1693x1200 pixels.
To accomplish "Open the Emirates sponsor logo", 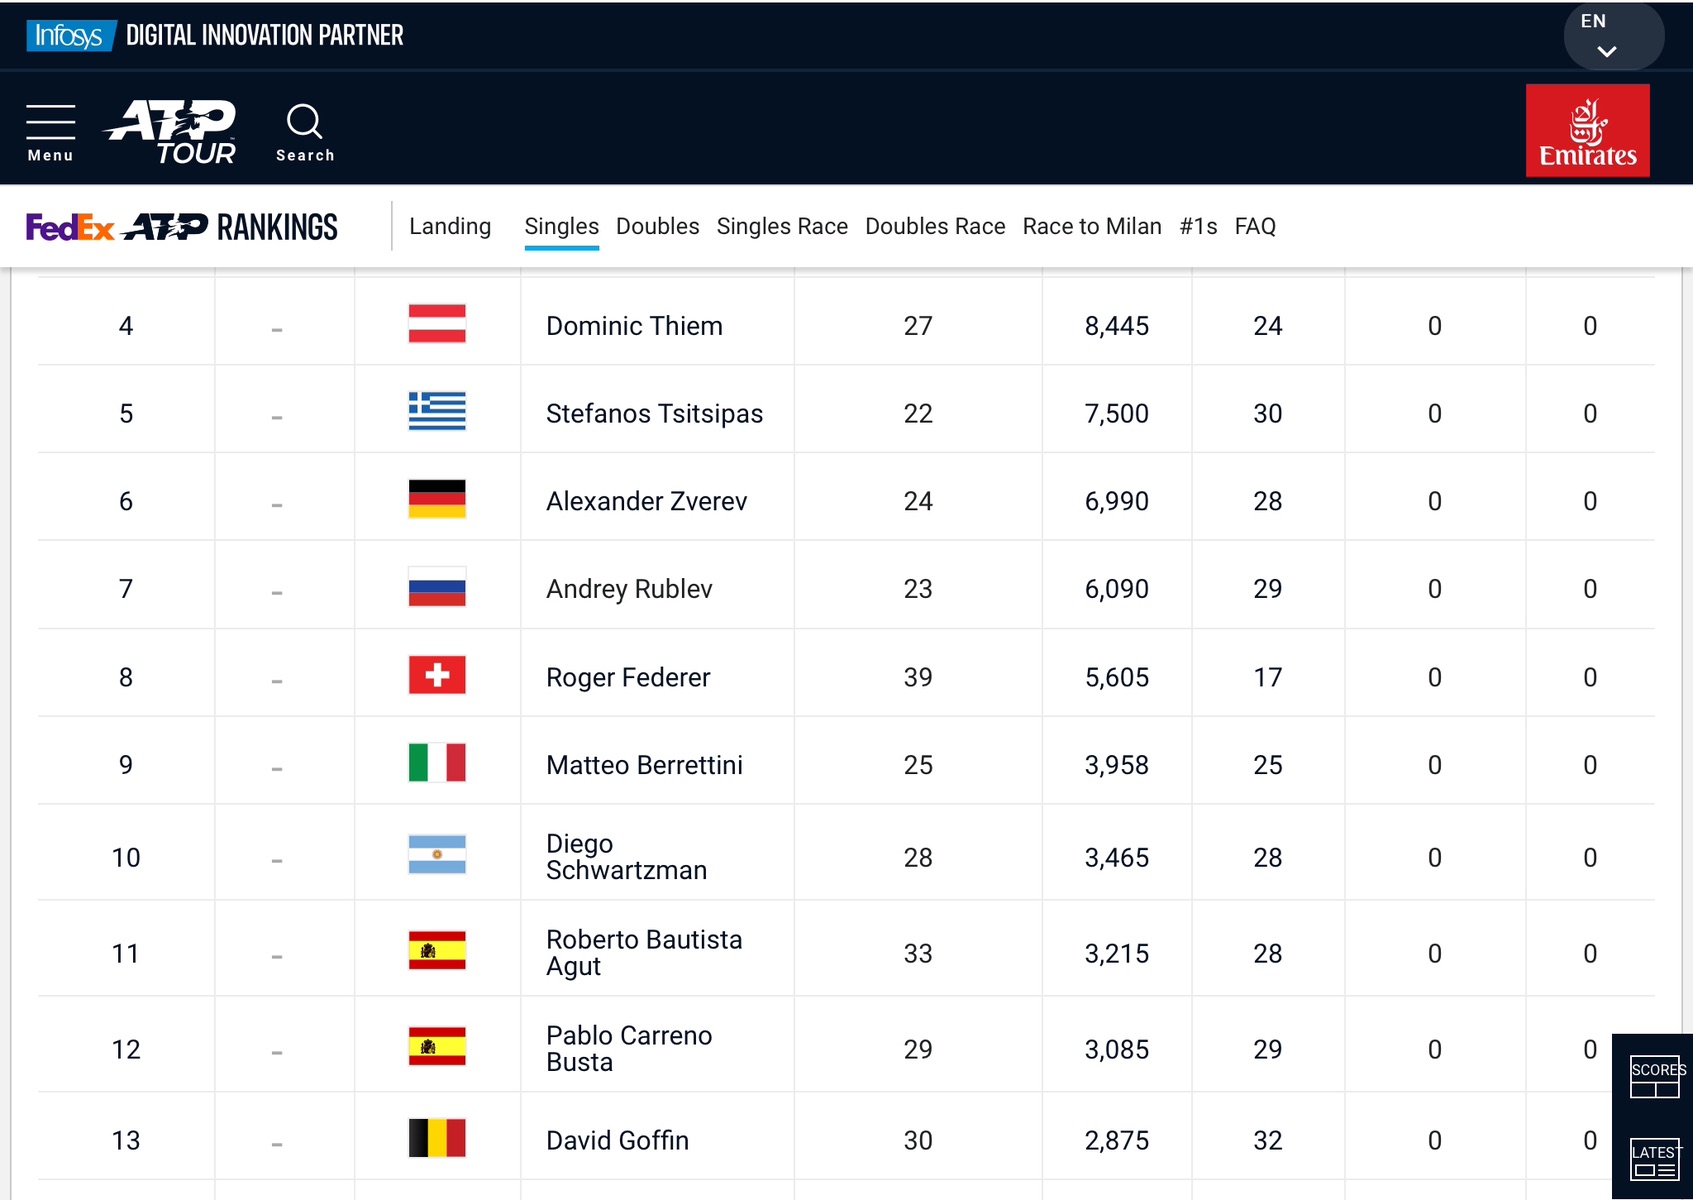I will click(1587, 131).
